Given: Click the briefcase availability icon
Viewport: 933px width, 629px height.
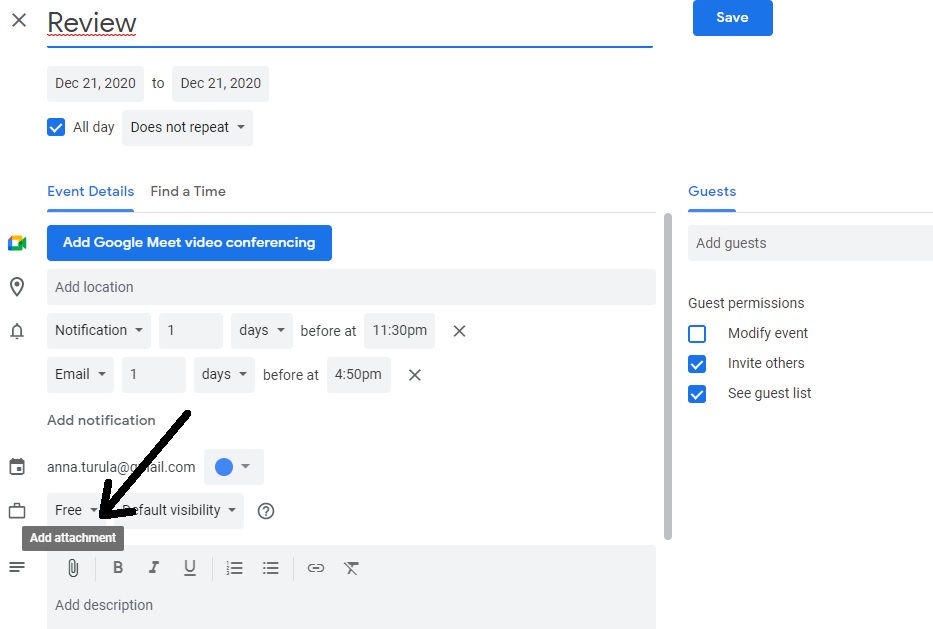Looking at the screenshot, I should (x=17, y=511).
